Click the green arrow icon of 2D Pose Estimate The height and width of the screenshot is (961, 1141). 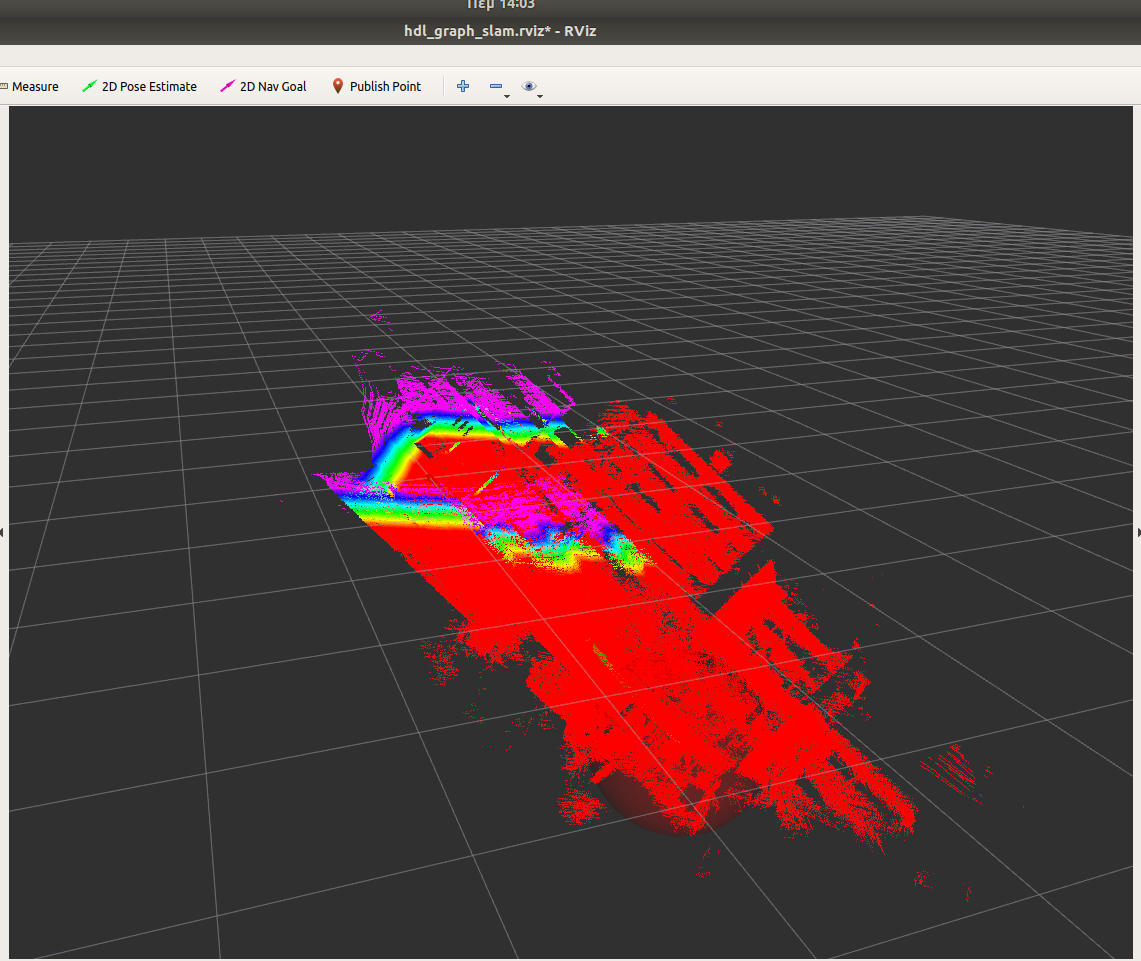(x=88, y=86)
